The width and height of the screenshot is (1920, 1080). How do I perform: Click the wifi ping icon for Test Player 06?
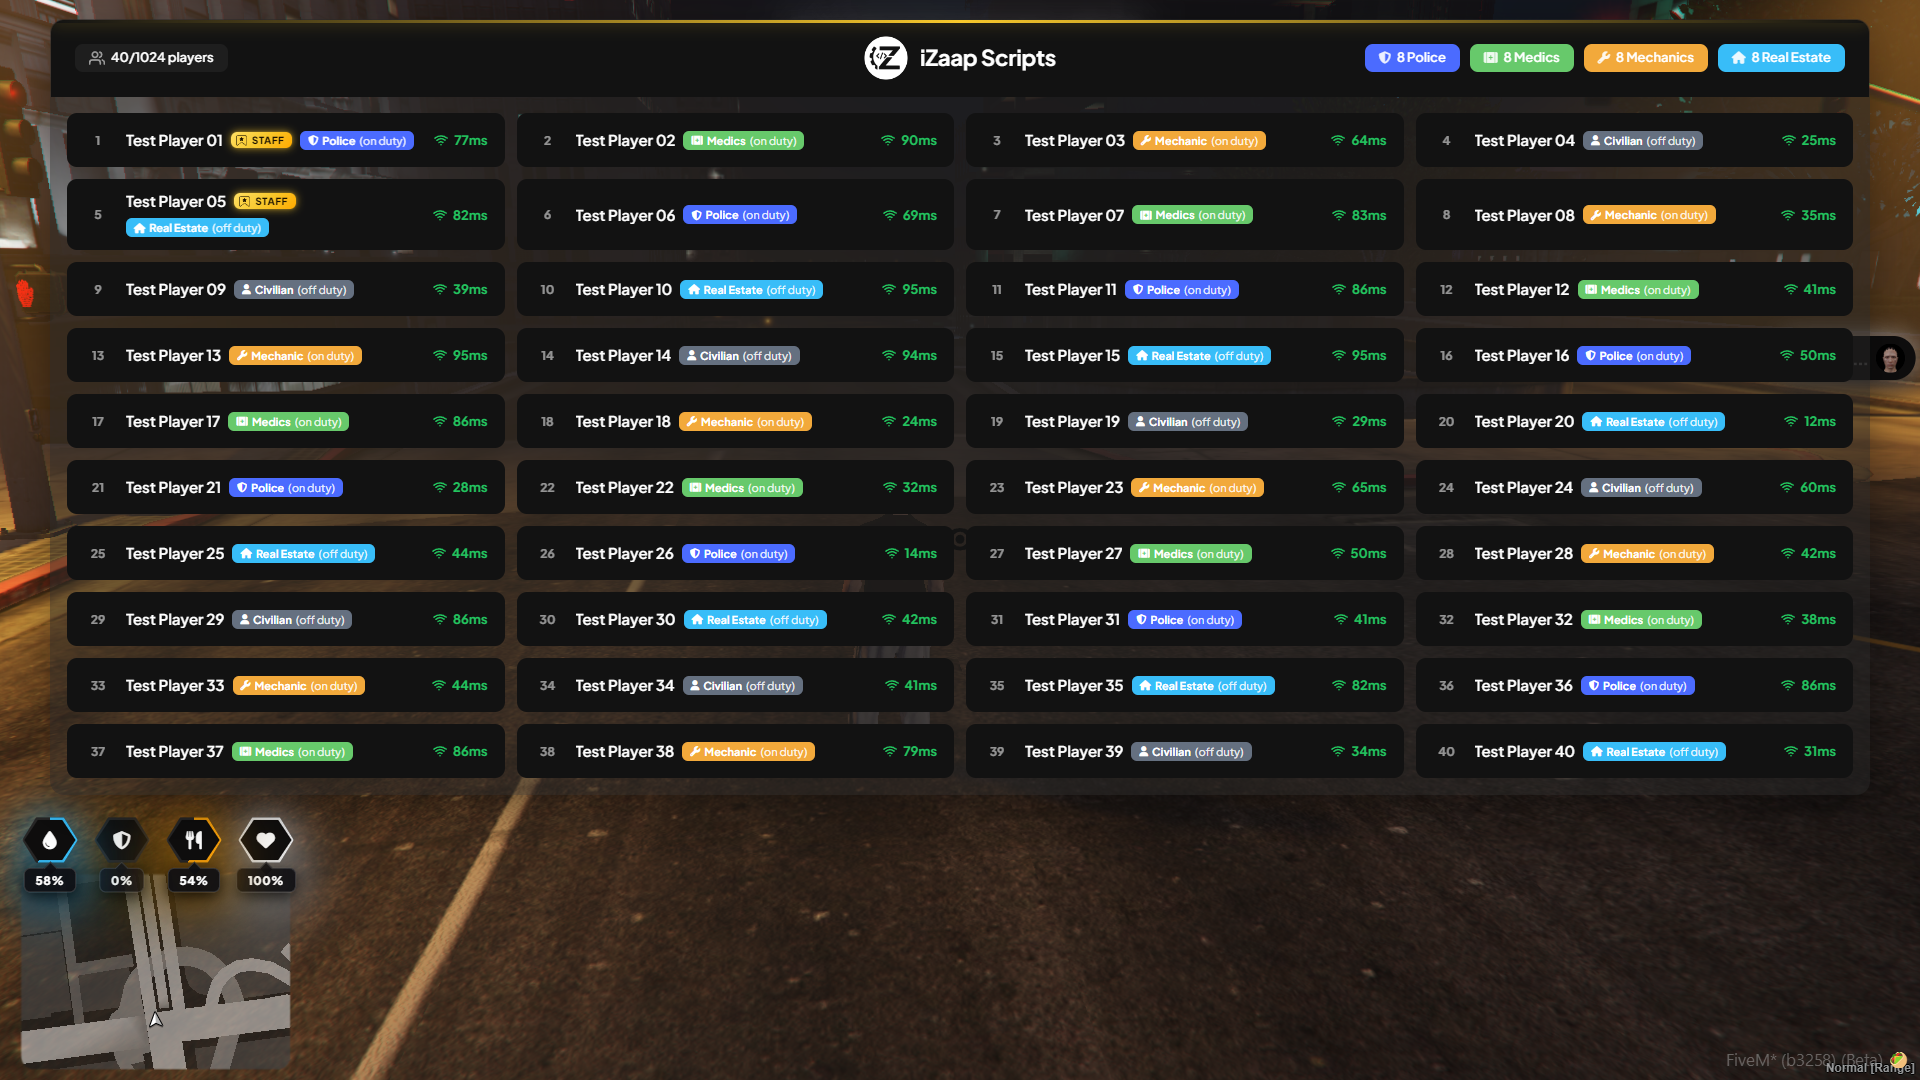click(890, 215)
